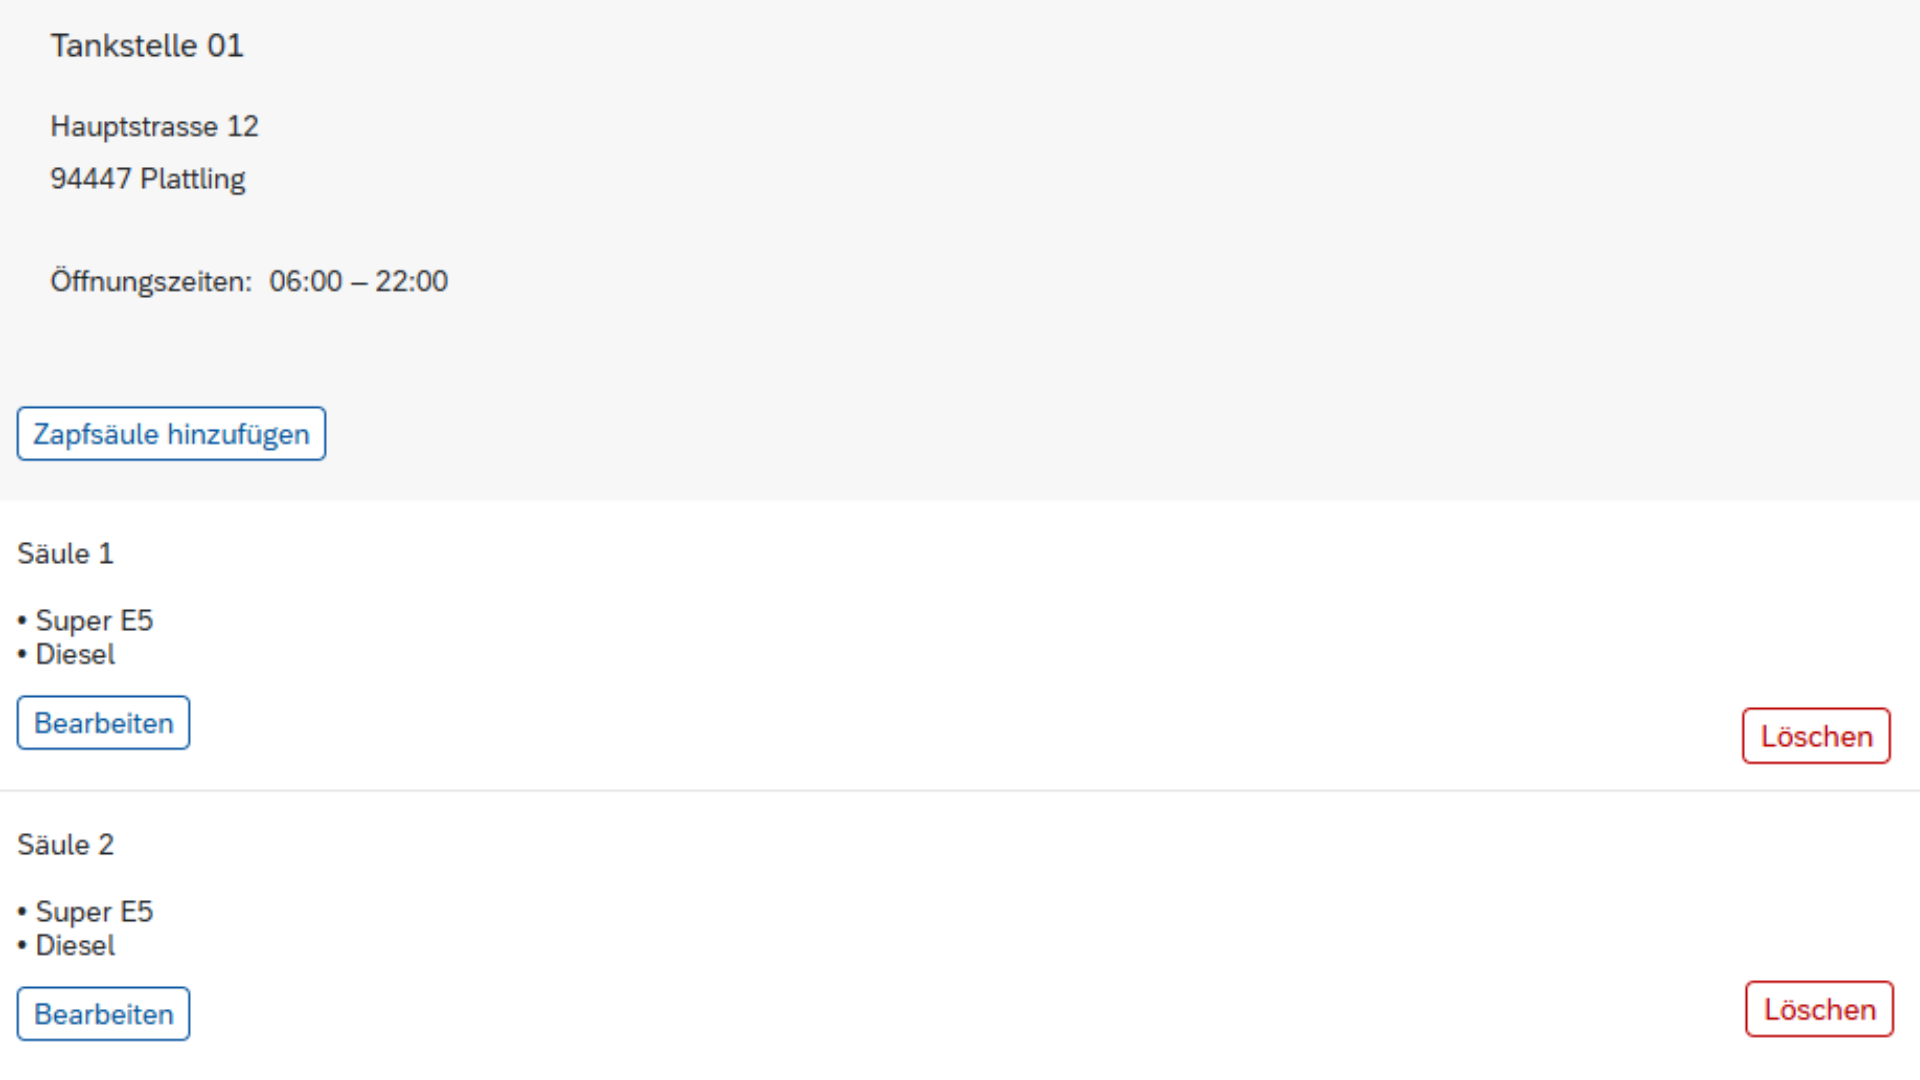This screenshot has width=1920, height=1080.
Task: Click Super E5 under Säule 1
Action: (x=94, y=621)
